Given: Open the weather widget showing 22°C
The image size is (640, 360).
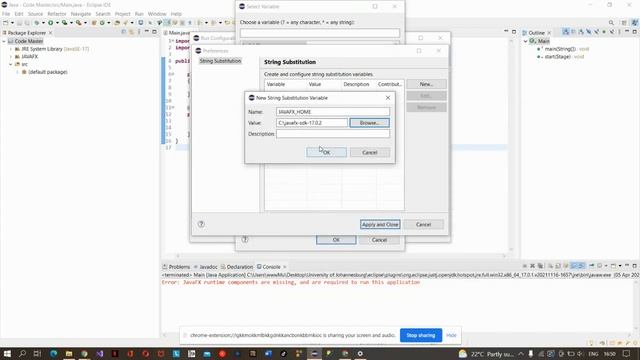Looking at the screenshot, I should click(x=486, y=354).
